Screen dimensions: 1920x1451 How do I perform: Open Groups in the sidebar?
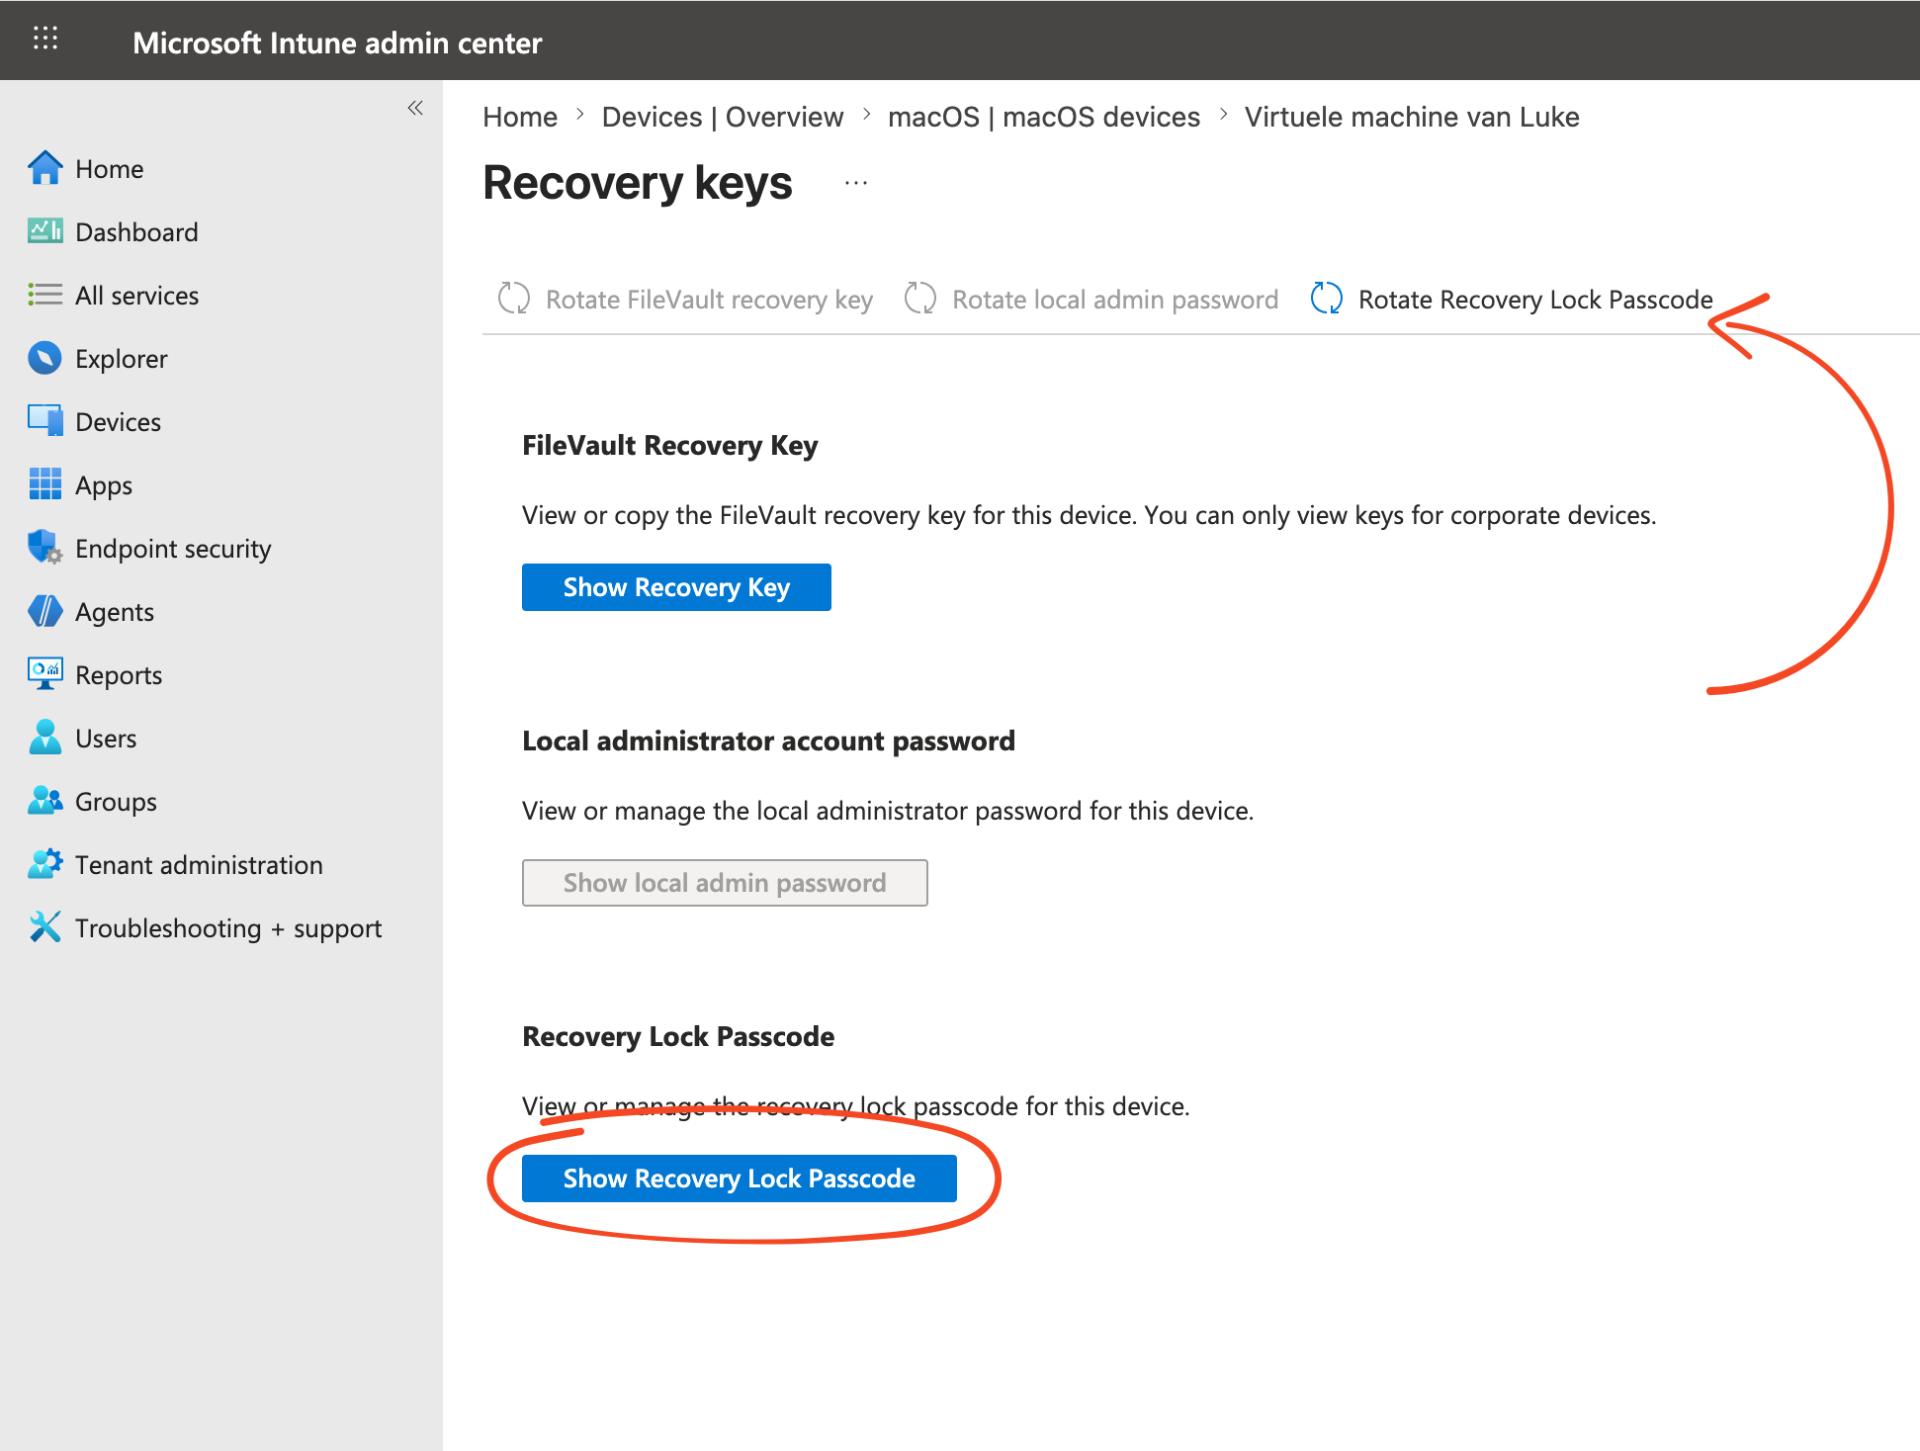(116, 802)
